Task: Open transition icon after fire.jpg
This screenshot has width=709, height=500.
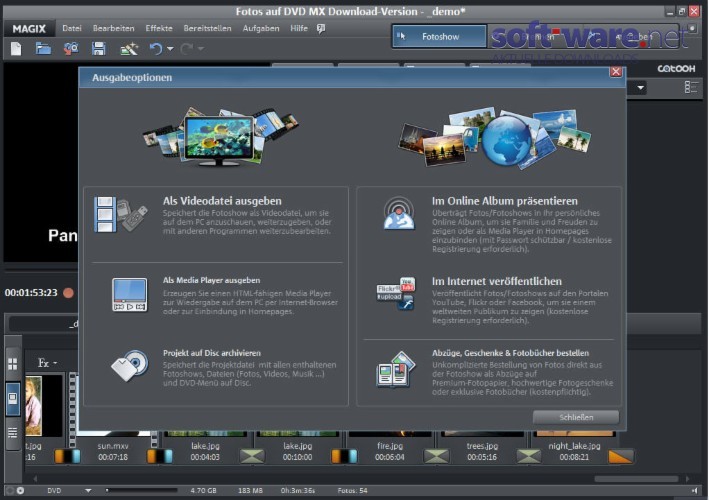Action: [x=436, y=457]
